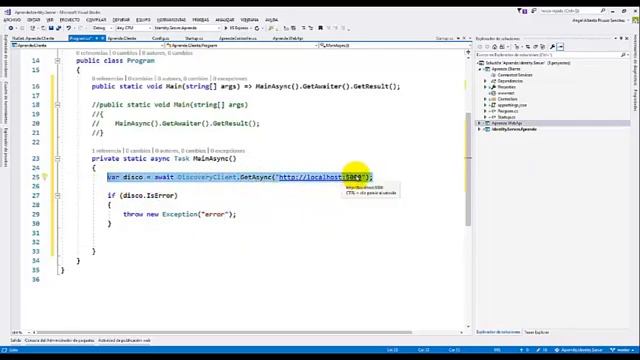Collapse the Program class outline at line 14

click(x=58, y=60)
